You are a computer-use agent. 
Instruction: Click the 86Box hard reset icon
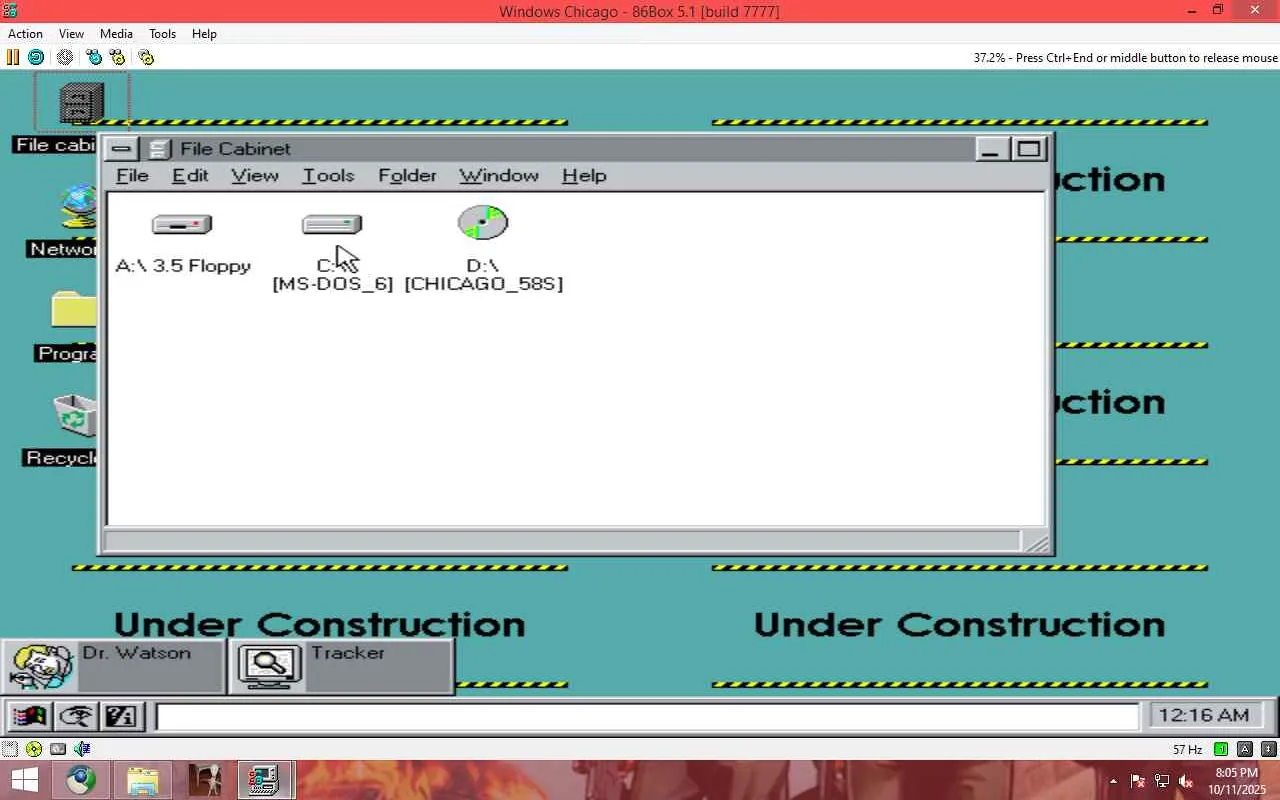36,57
